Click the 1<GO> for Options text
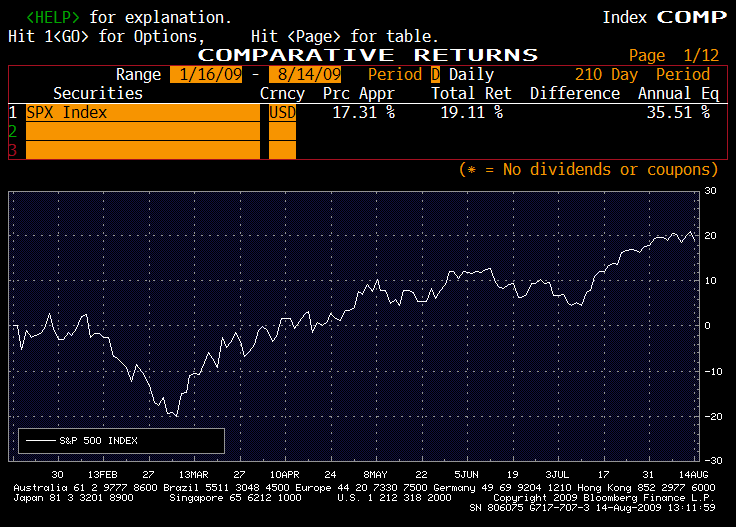Image resolution: width=736 pixels, height=527 pixels. pyautogui.click(x=107, y=37)
